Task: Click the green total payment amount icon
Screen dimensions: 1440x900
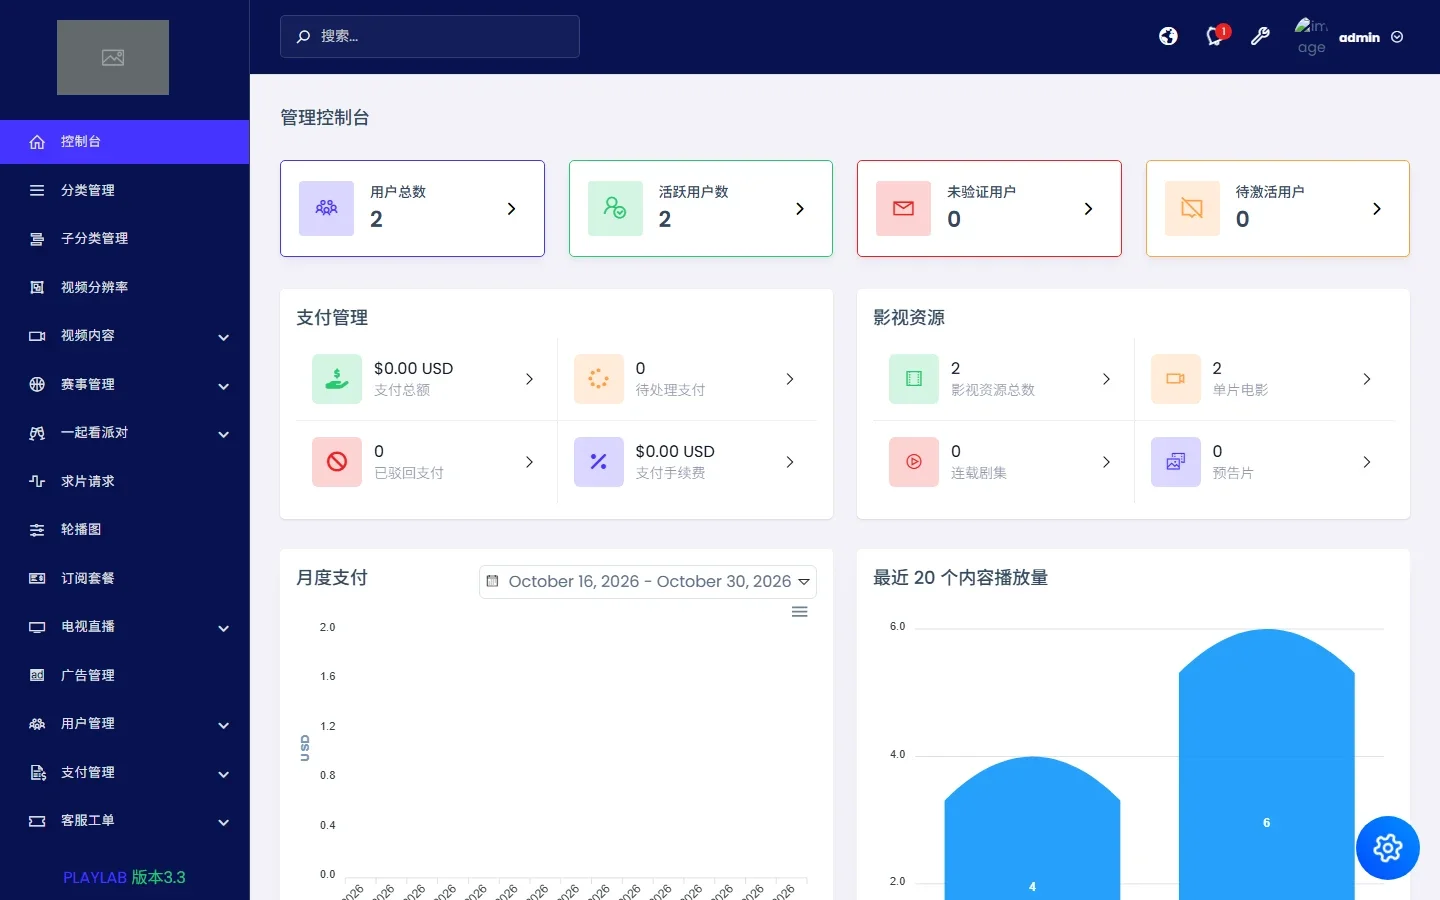Action: tap(337, 379)
